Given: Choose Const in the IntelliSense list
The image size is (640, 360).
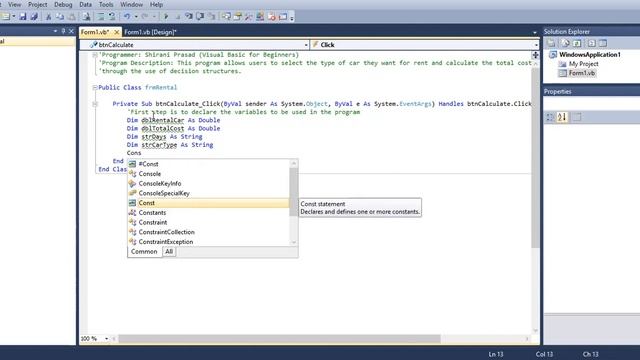Looking at the screenshot, I should tap(208, 203).
